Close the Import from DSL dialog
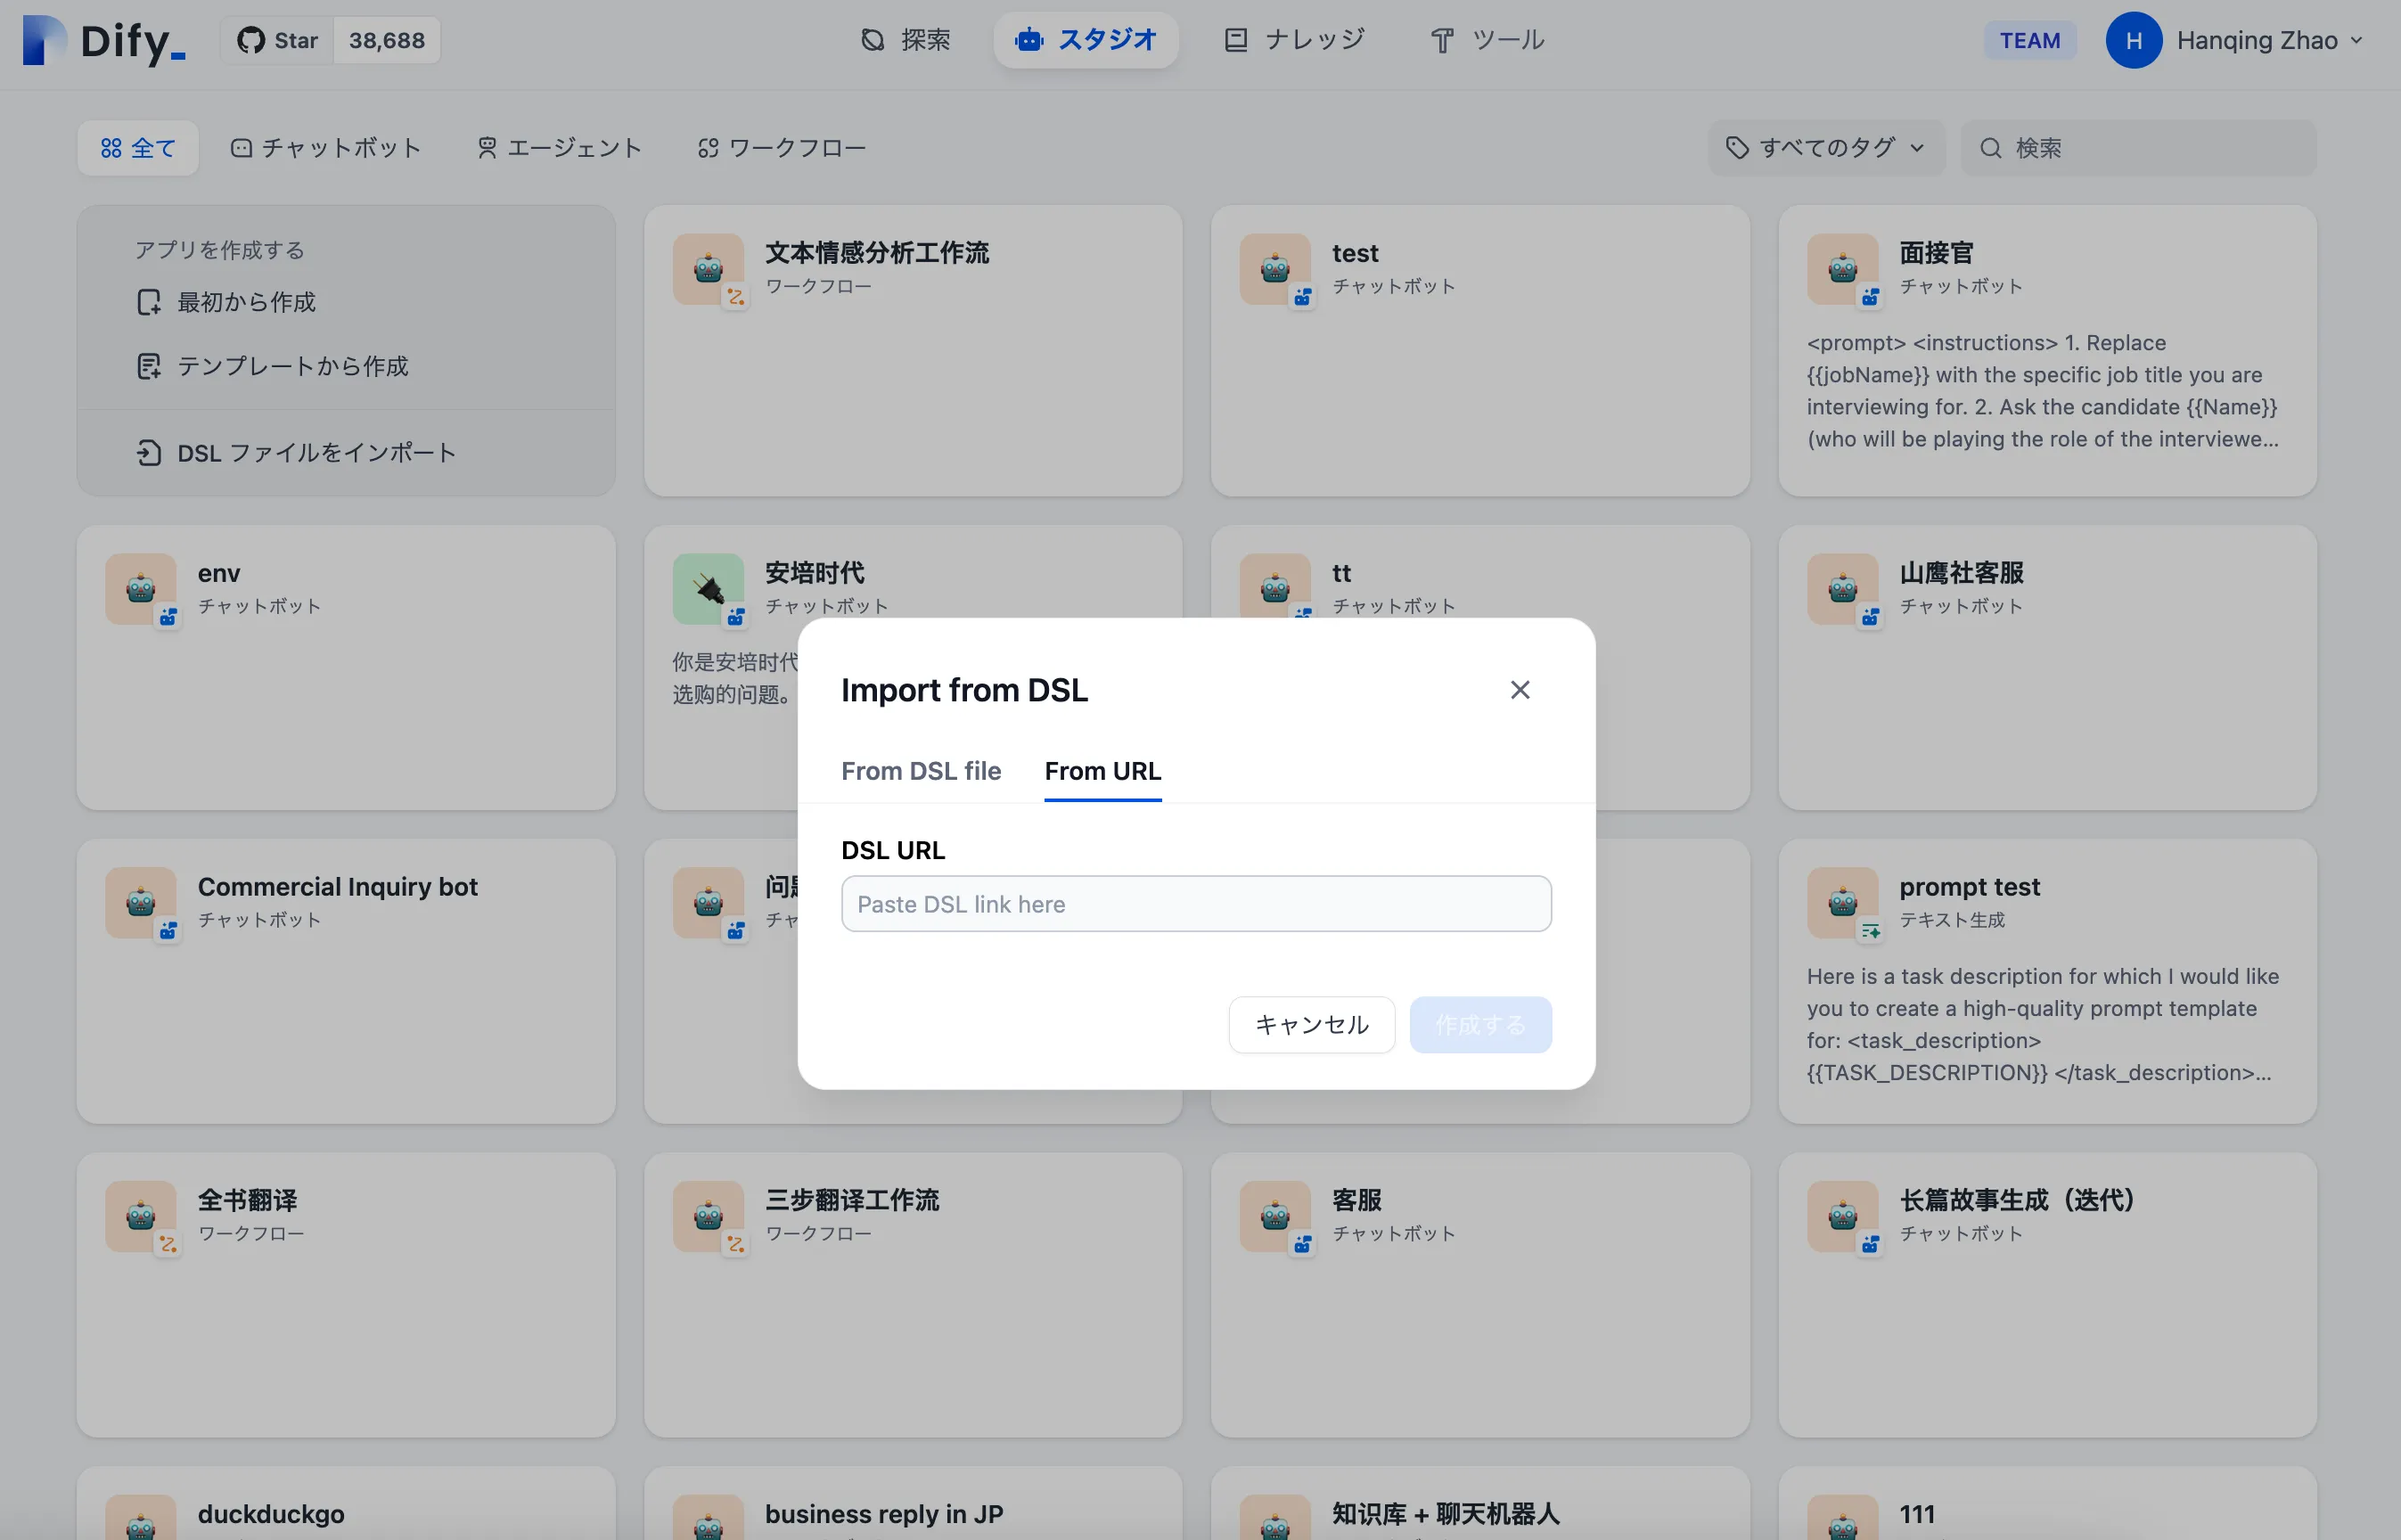Image resolution: width=2401 pixels, height=1540 pixels. 1519,690
